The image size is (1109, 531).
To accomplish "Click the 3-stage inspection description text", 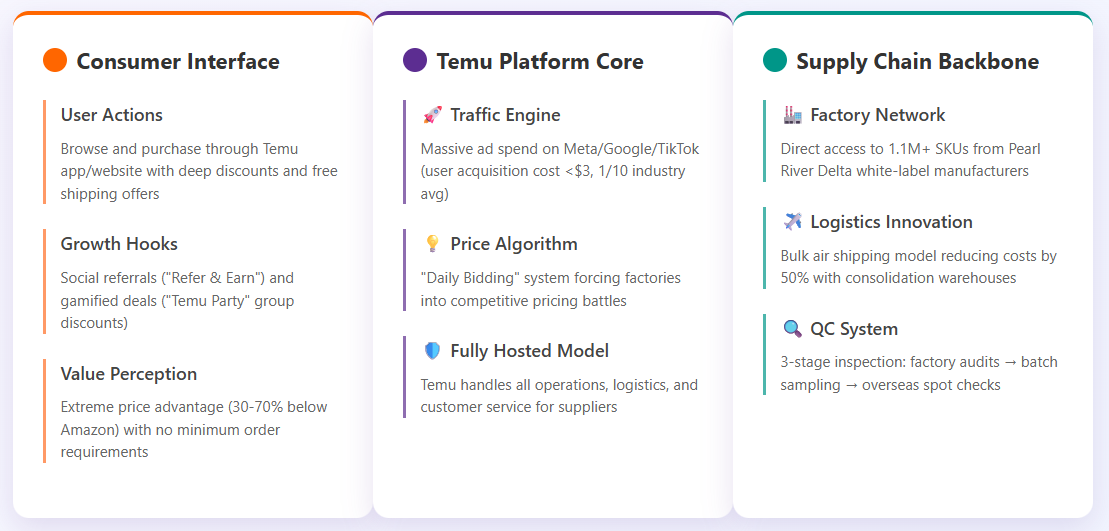I will coord(918,373).
